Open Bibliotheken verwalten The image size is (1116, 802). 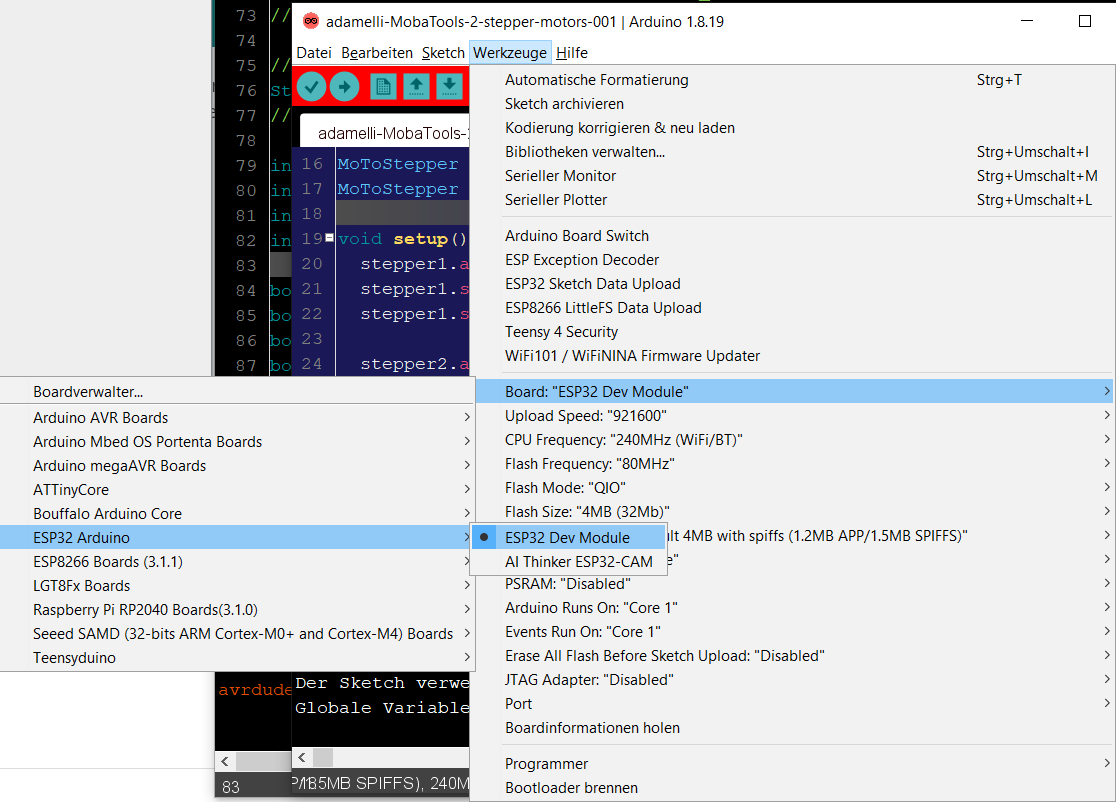point(793,152)
